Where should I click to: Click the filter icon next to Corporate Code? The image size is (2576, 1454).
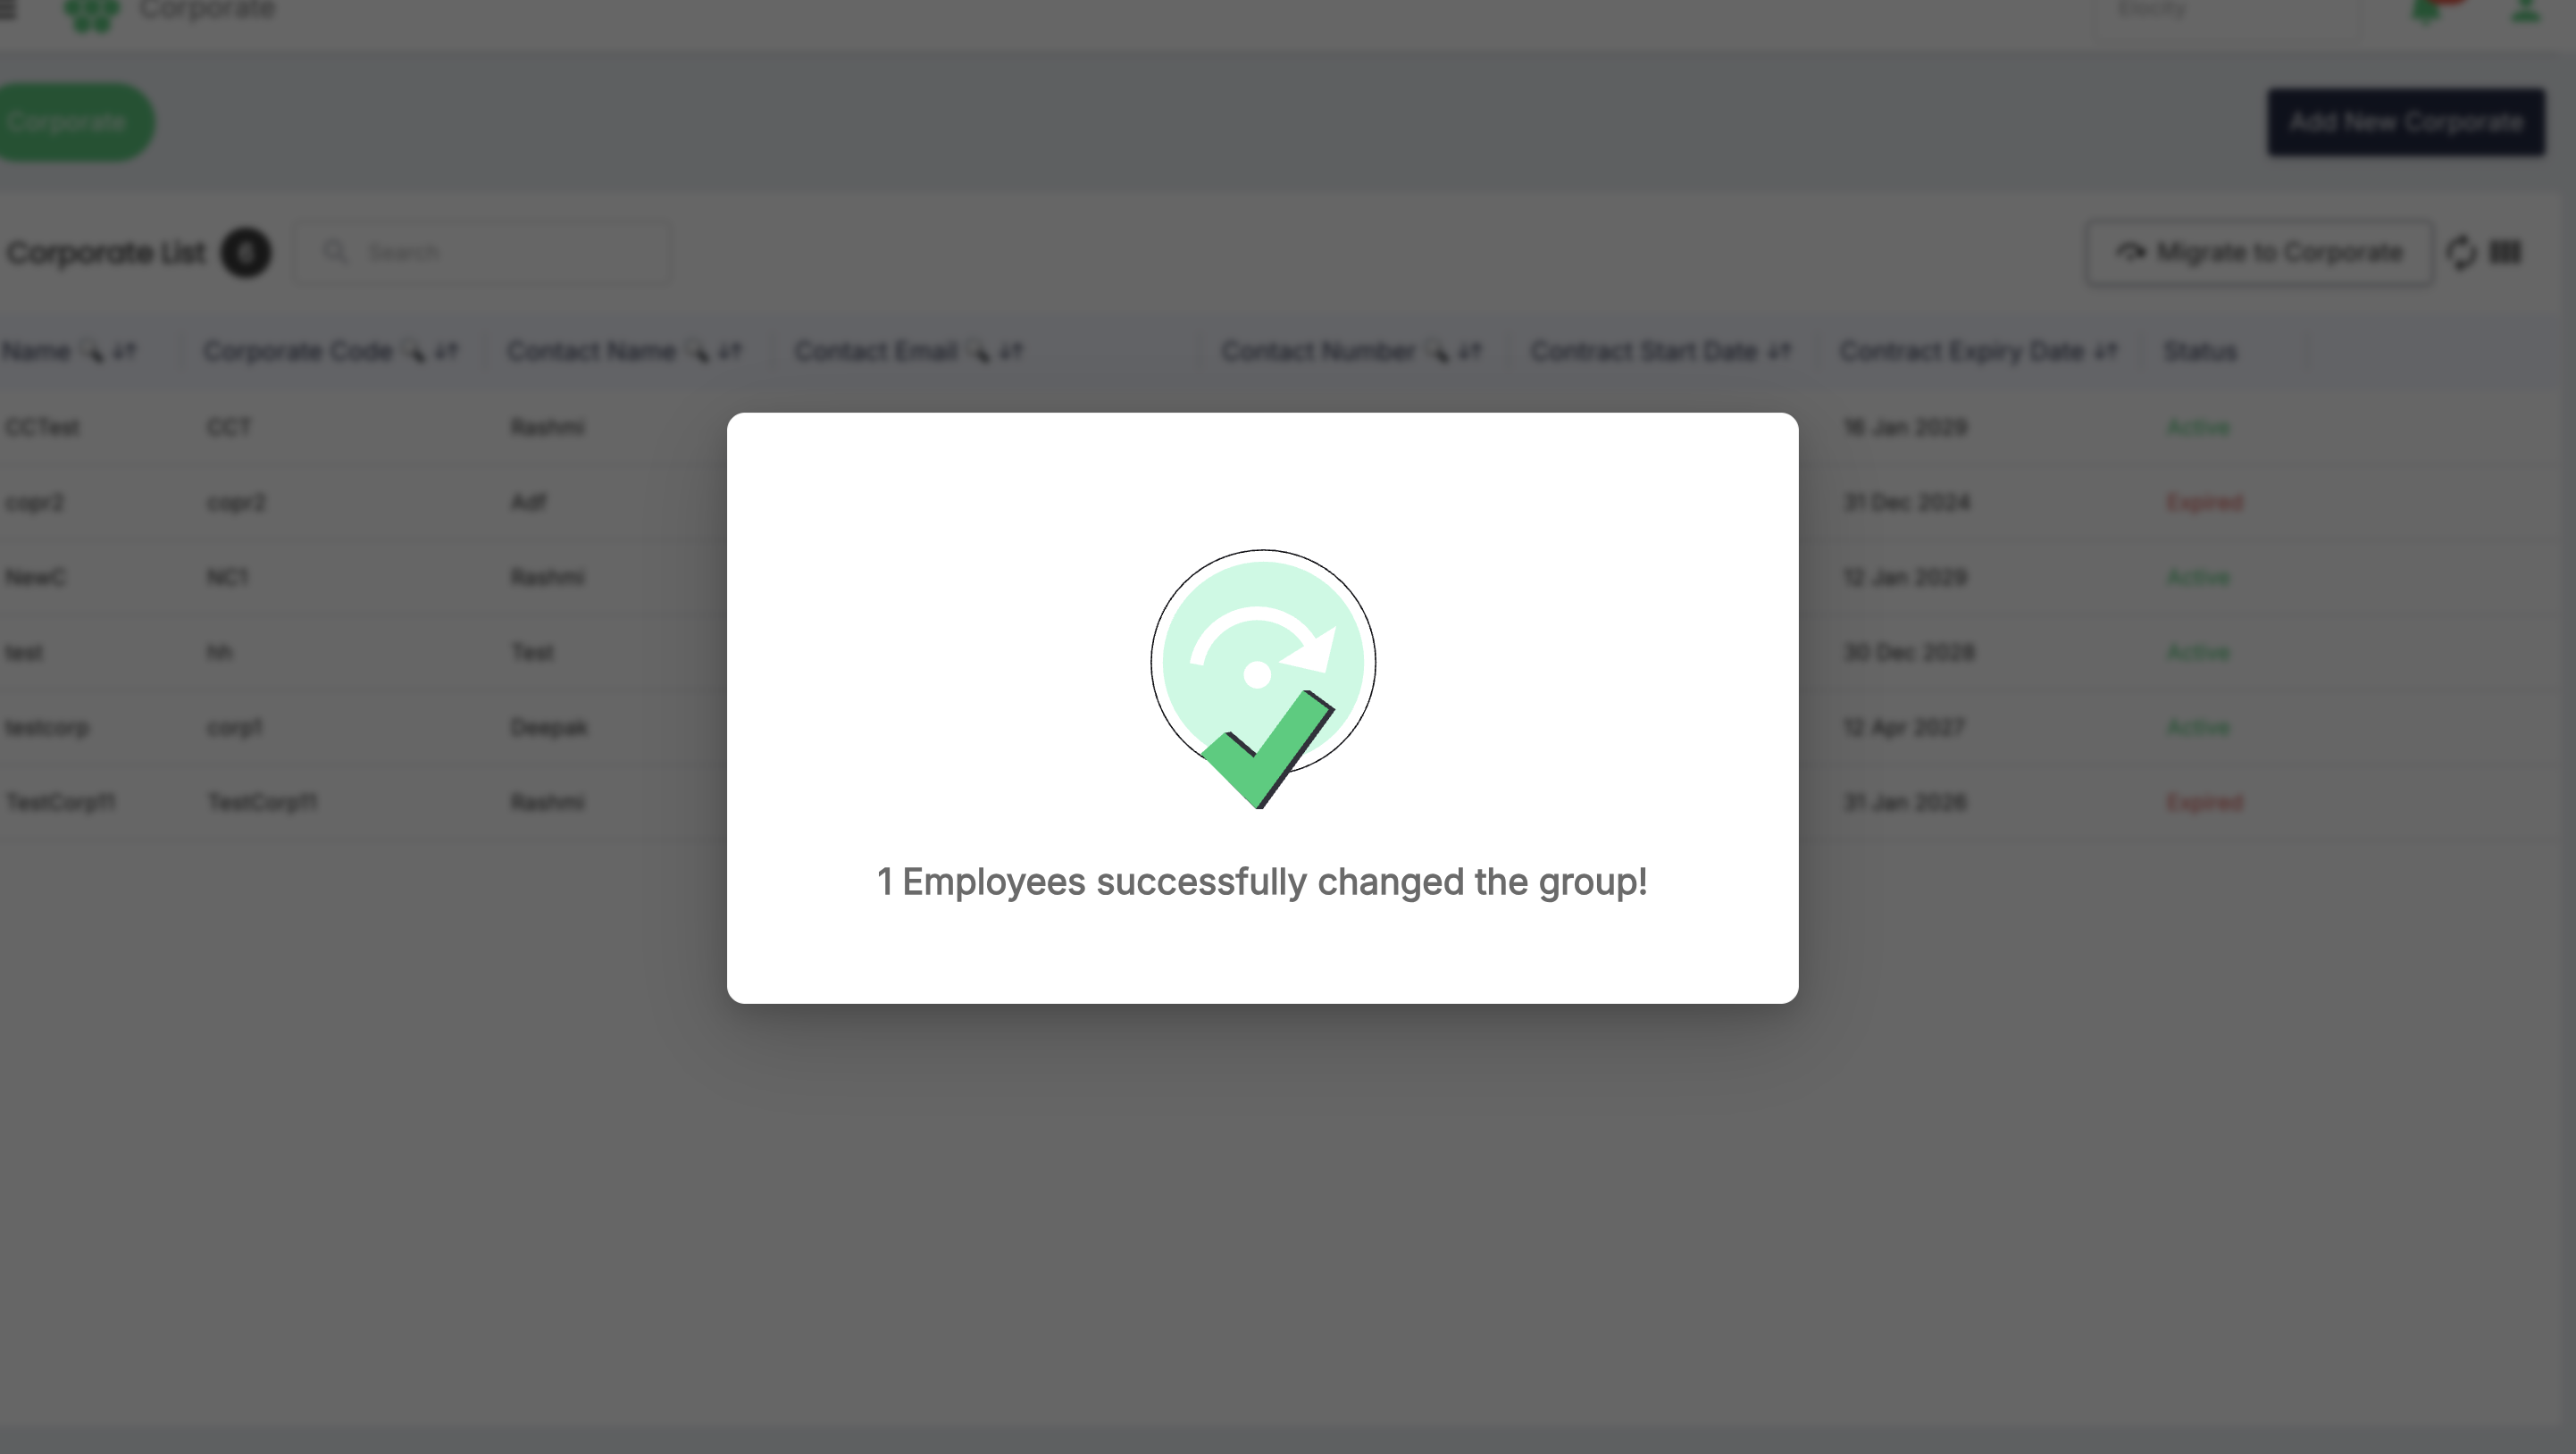pyautogui.click(x=414, y=351)
